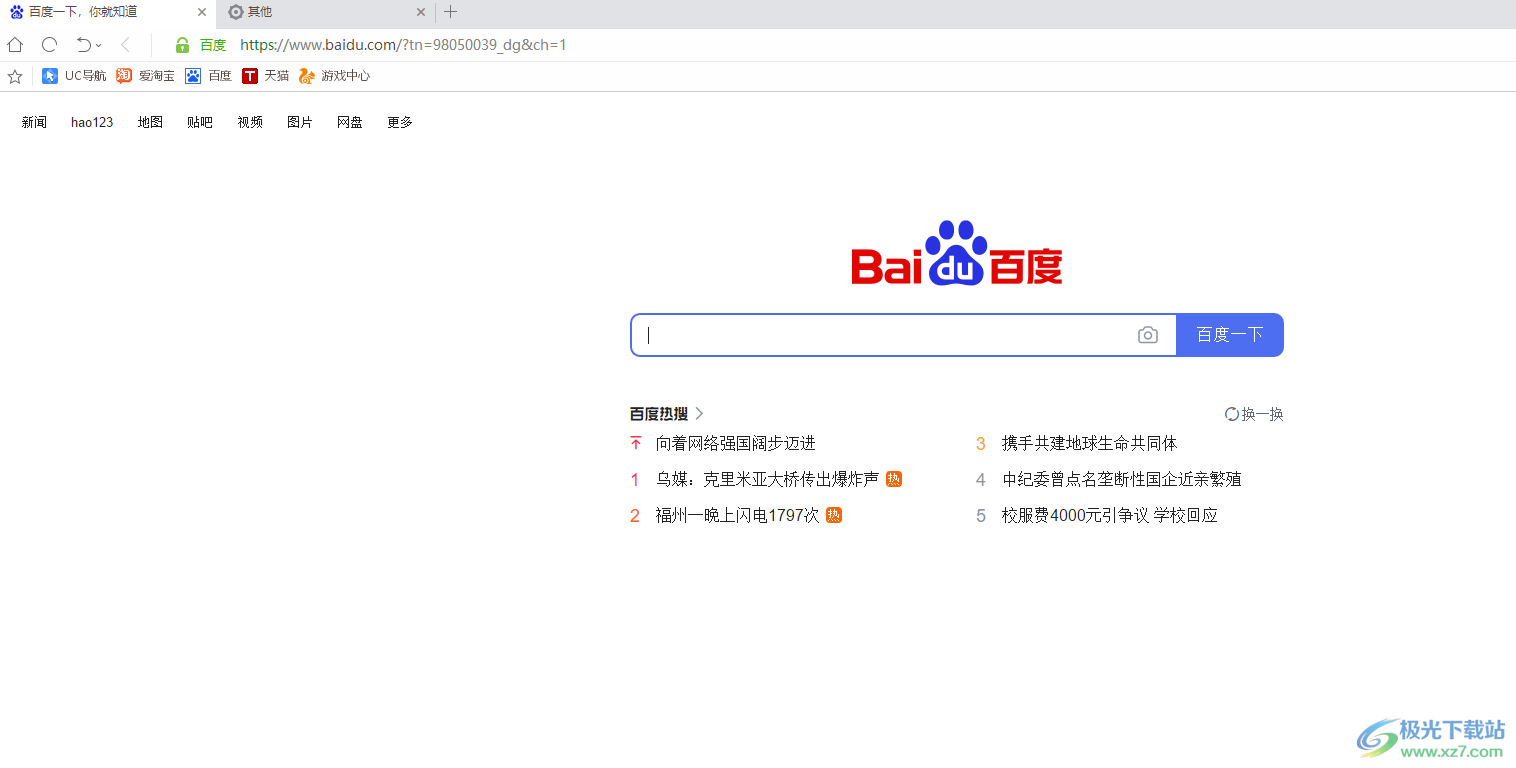Reload the page with the refresh icon
This screenshot has height=768, width=1516.
(x=49, y=45)
